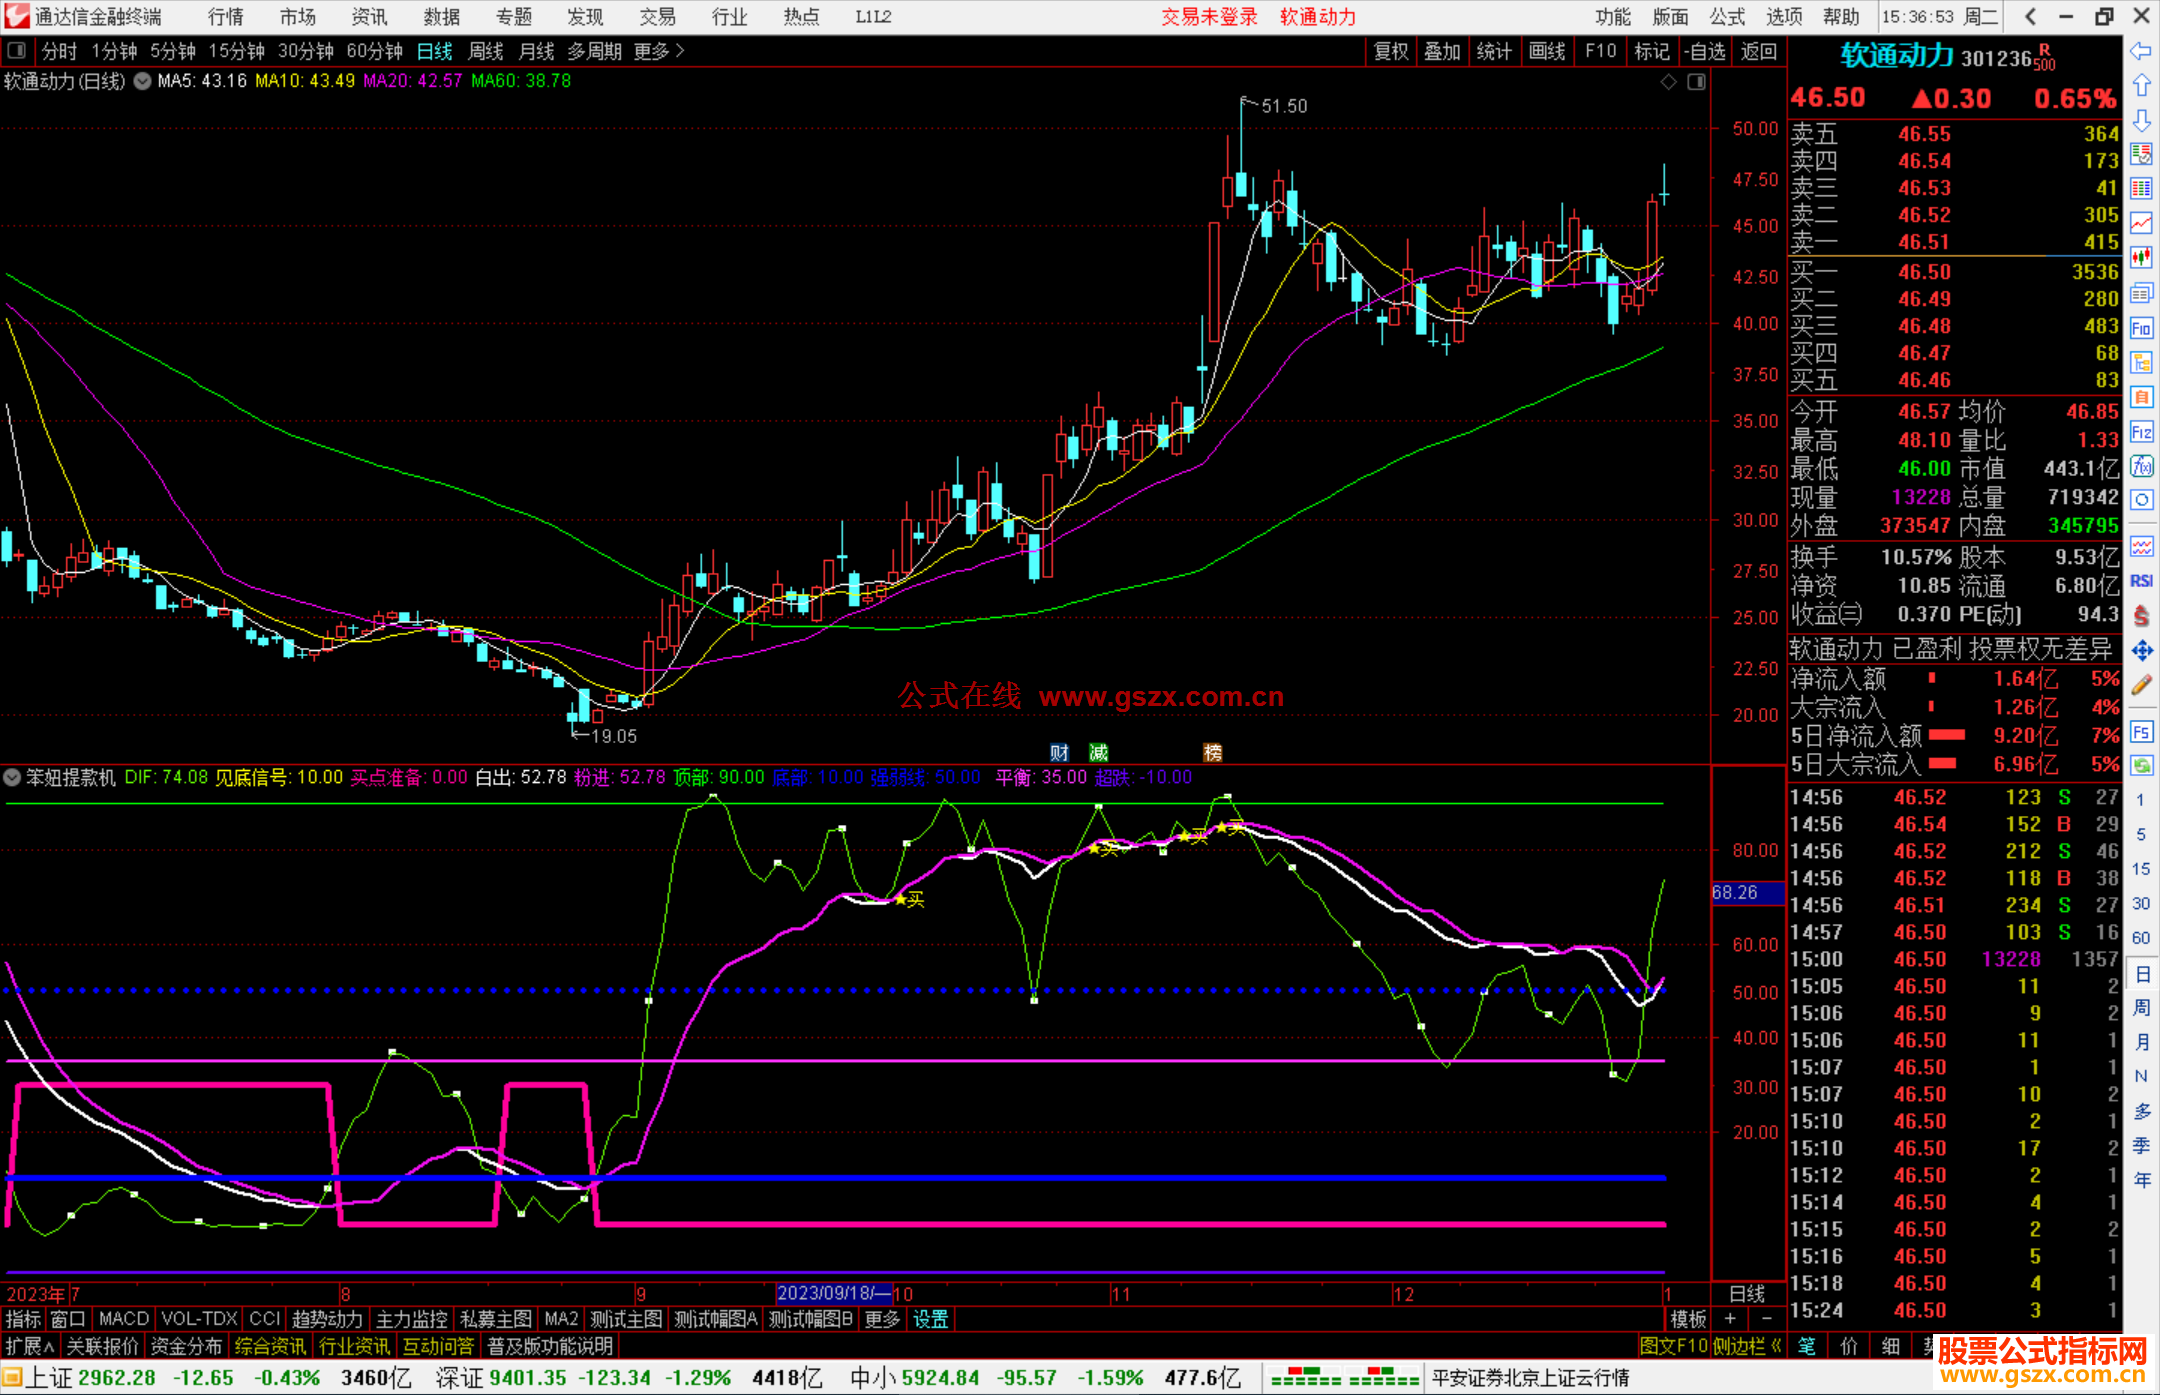Click the F12 trading icon in sidebar

2141,432
